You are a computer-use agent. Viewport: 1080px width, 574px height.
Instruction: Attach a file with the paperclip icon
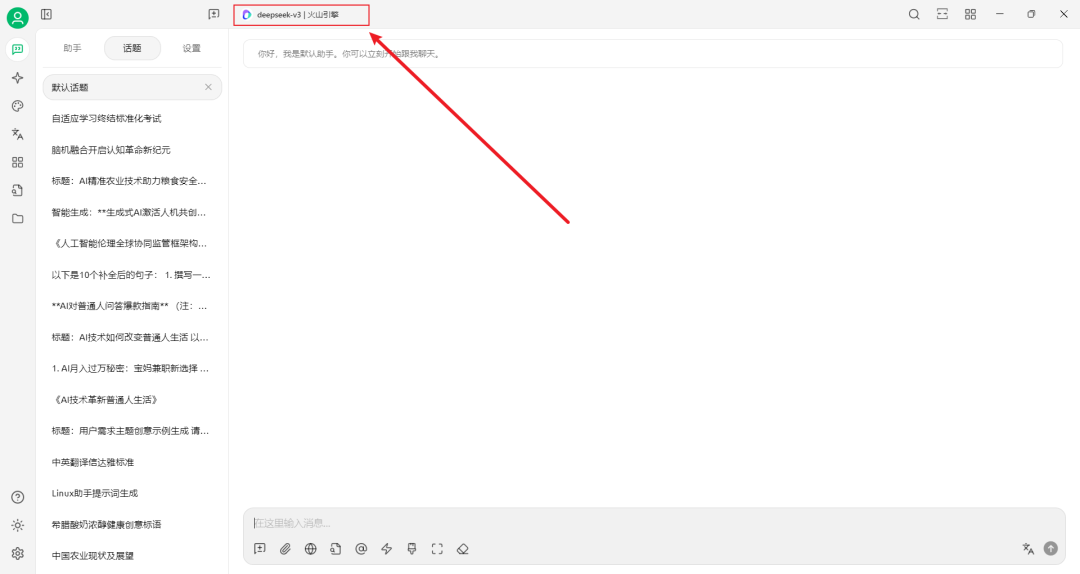pyautogui.click(x=285, y=549)
